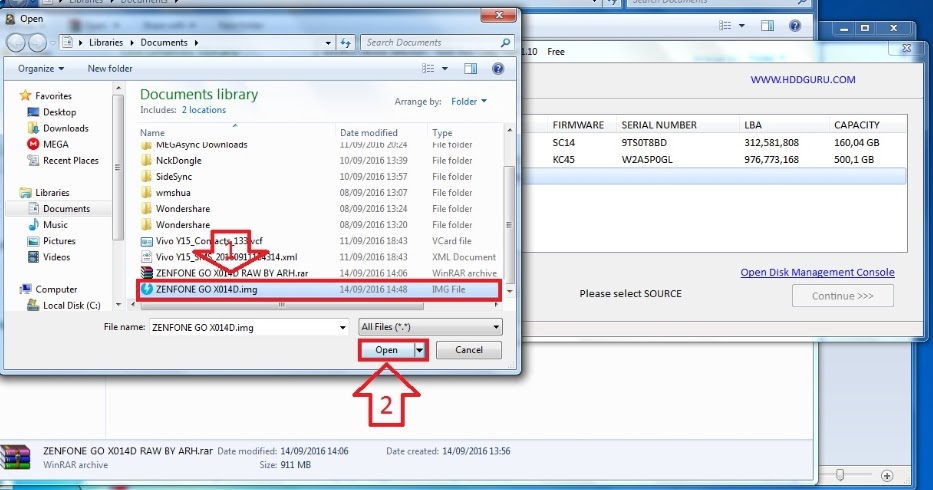Click the 2 locations link
The image size is (933, 490).
(203, 110)
